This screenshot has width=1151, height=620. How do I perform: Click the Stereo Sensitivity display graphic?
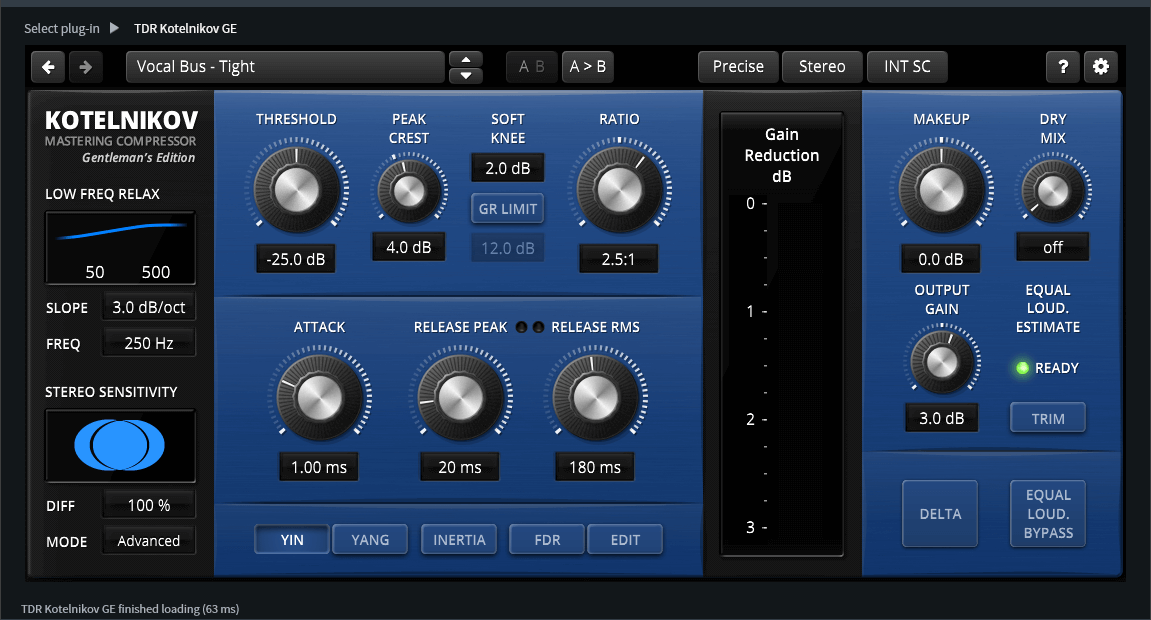[120, 445]
